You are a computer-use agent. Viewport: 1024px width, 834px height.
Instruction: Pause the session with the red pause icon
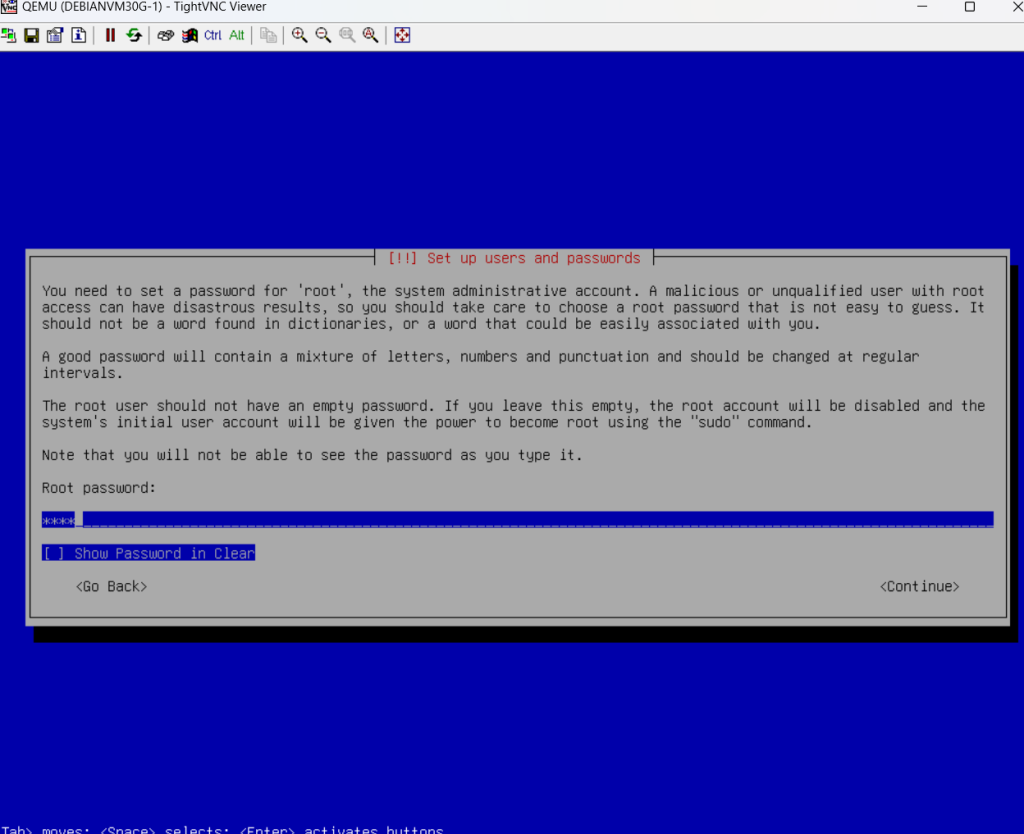[110, 35]
